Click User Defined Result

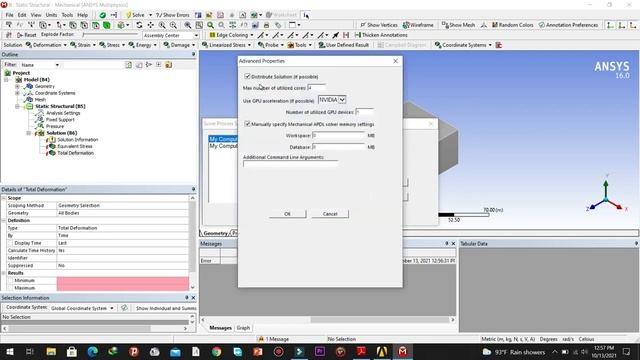pos(344,45)
